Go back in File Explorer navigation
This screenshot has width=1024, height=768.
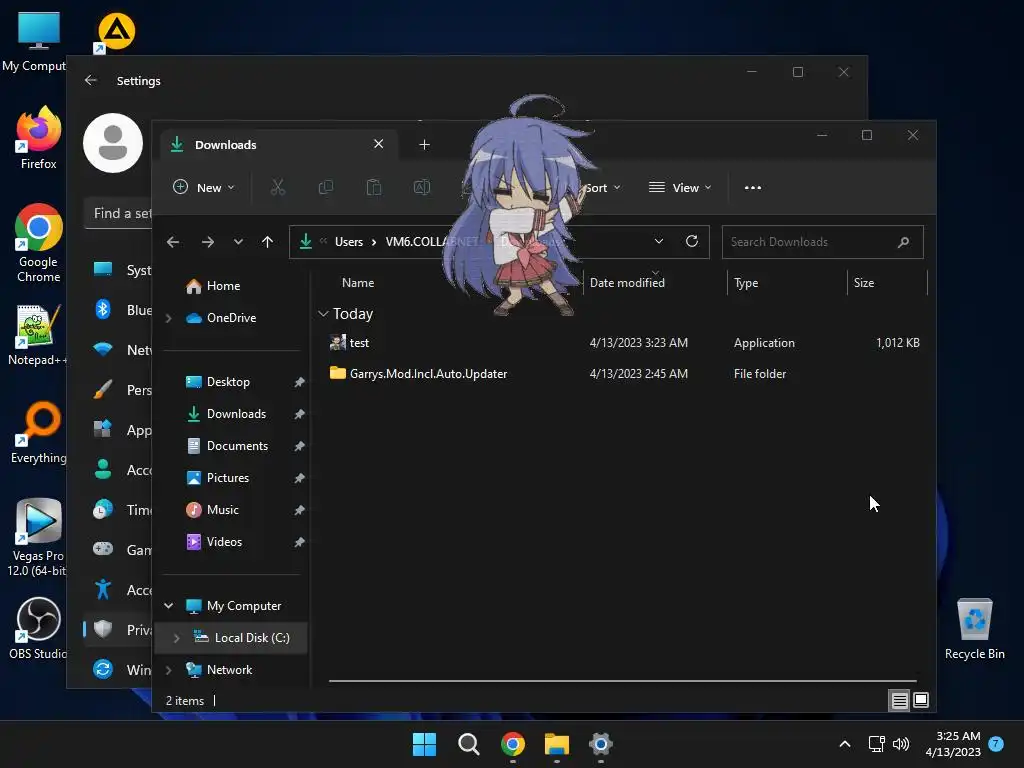[173, 242]
